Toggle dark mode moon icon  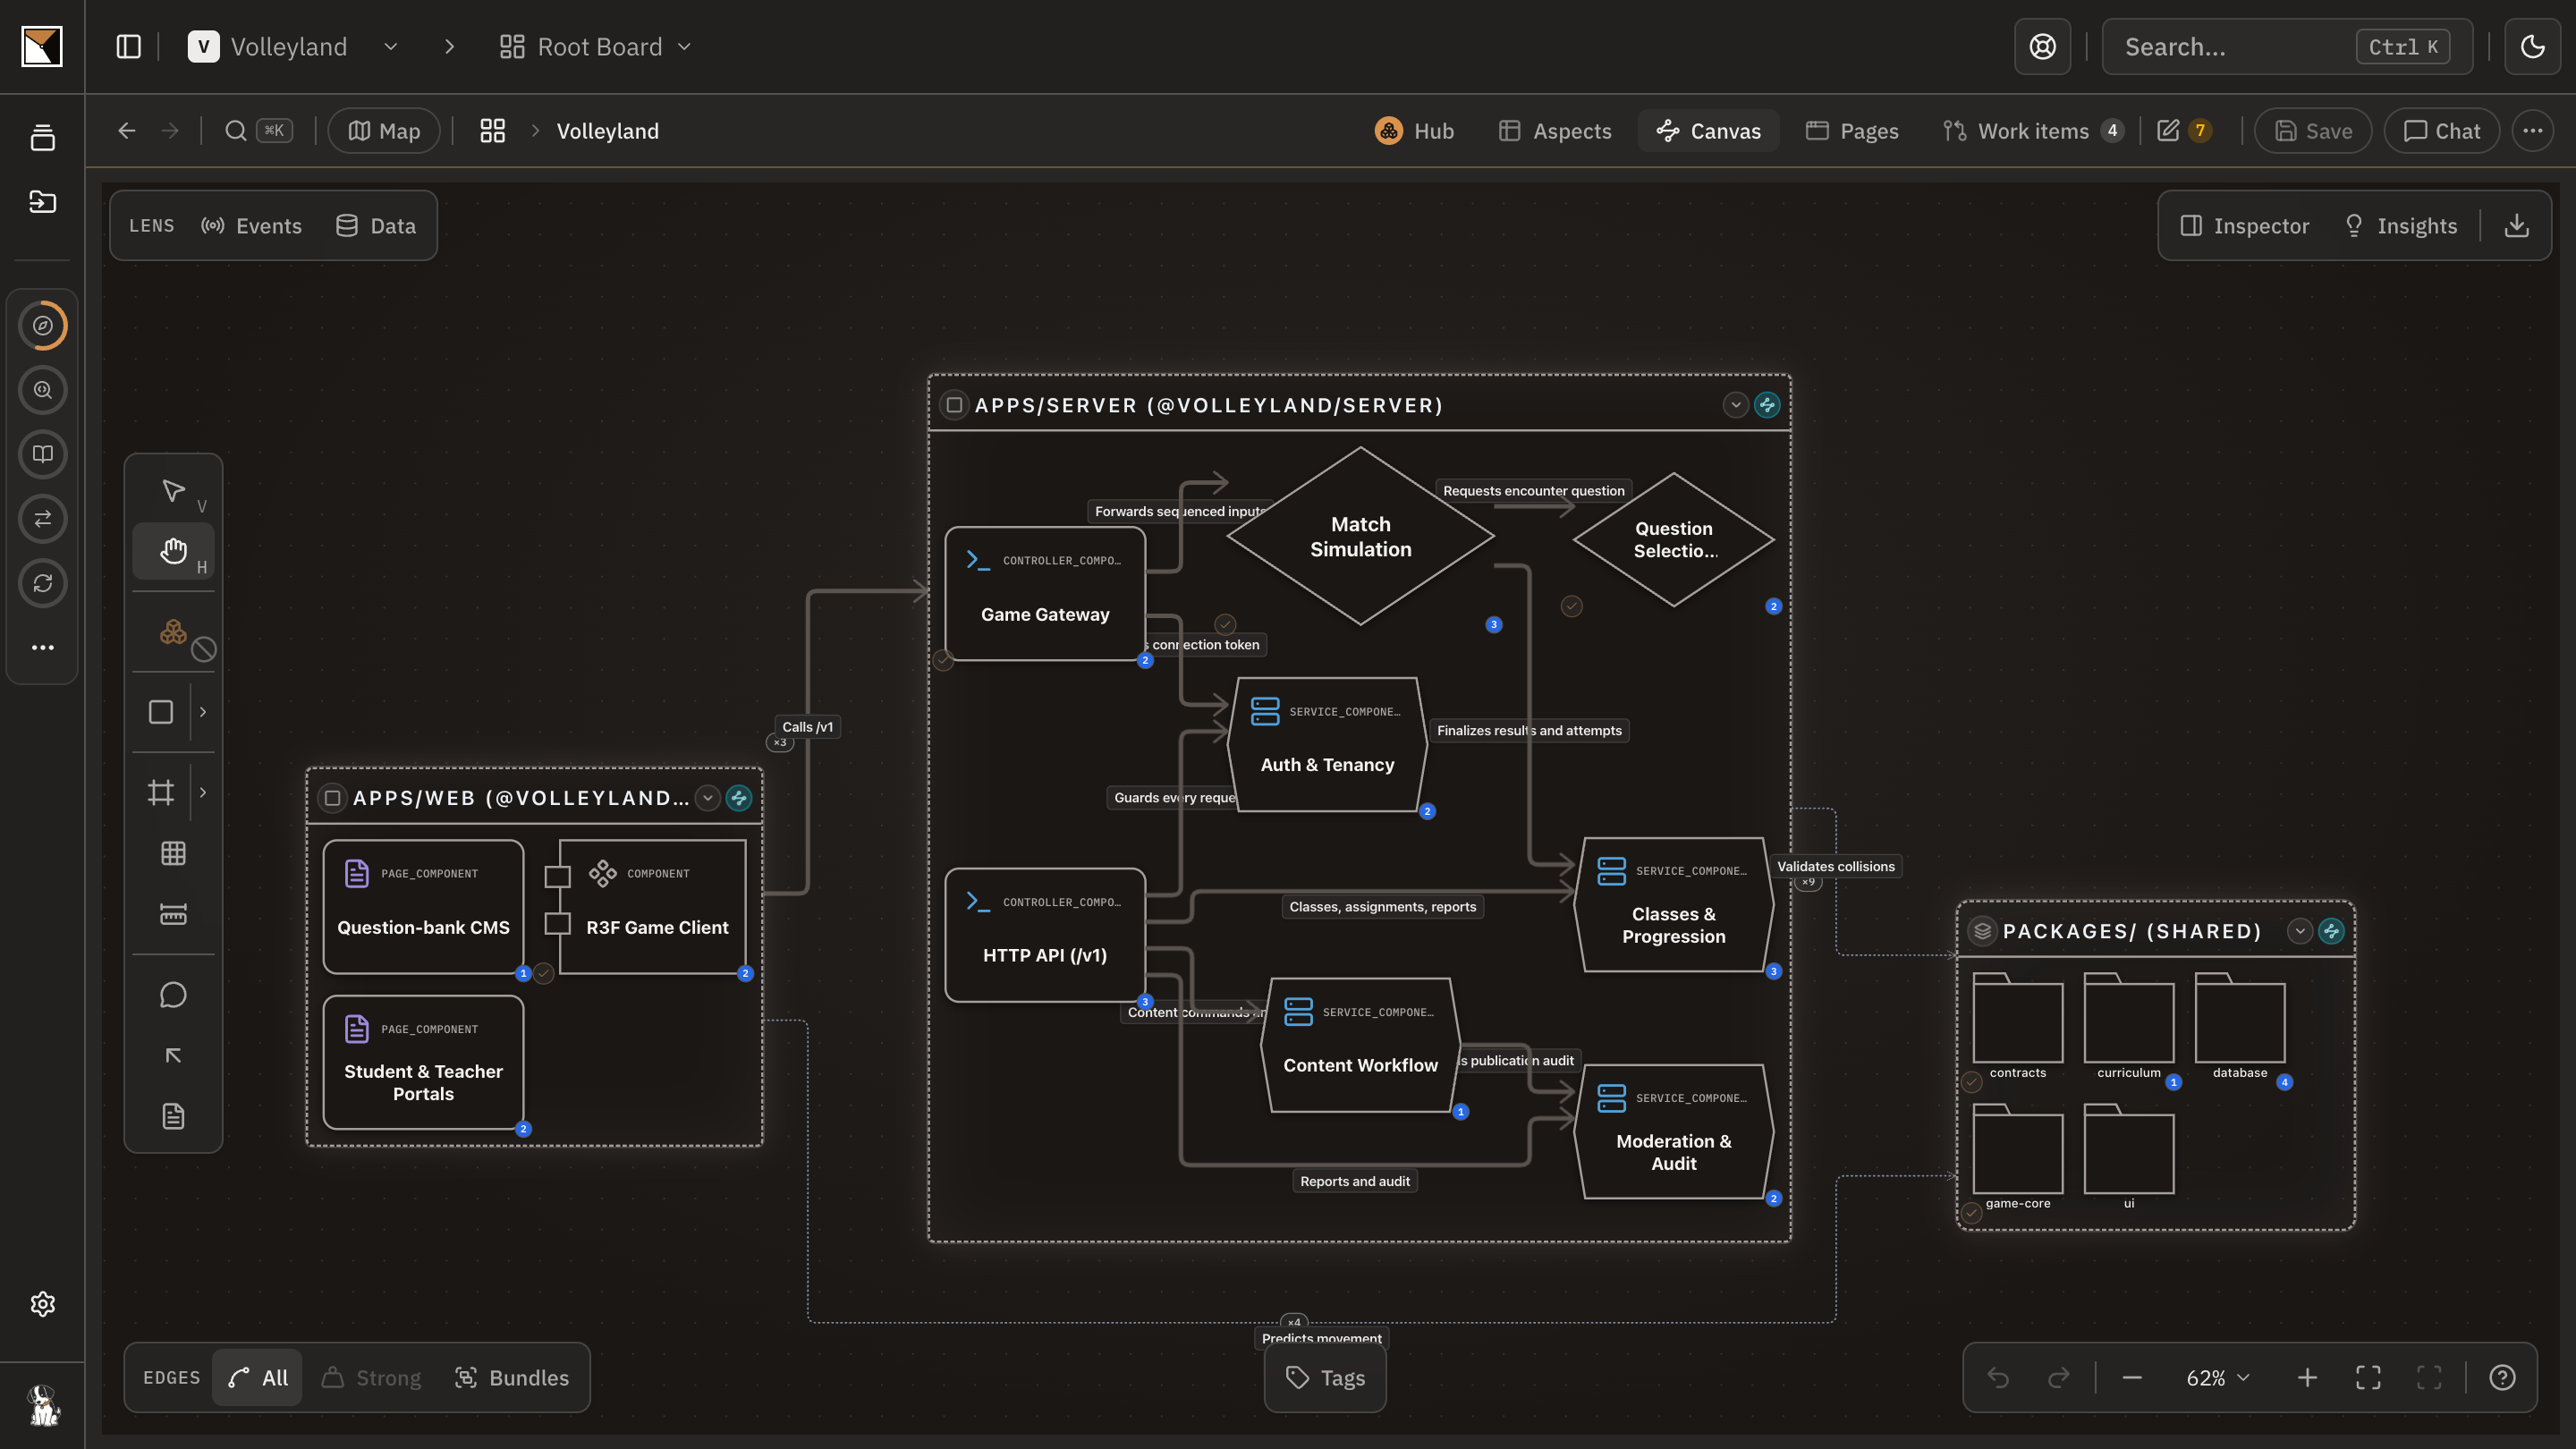(2533, 47)
